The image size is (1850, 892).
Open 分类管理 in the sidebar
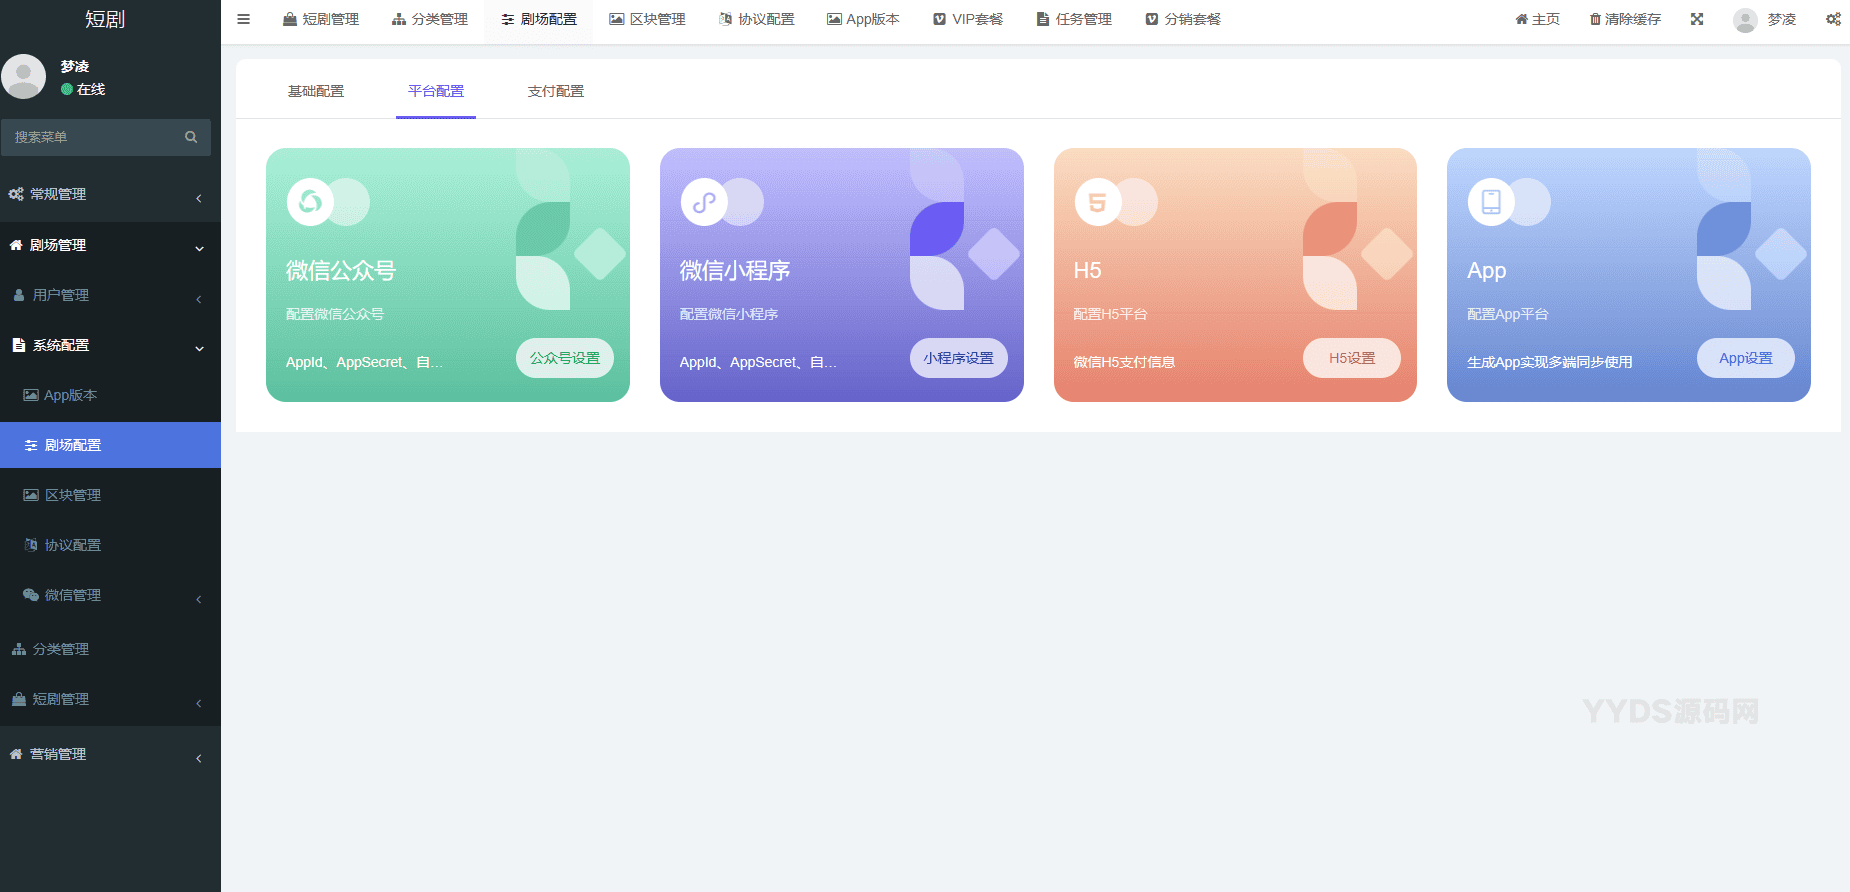[110, 649]
